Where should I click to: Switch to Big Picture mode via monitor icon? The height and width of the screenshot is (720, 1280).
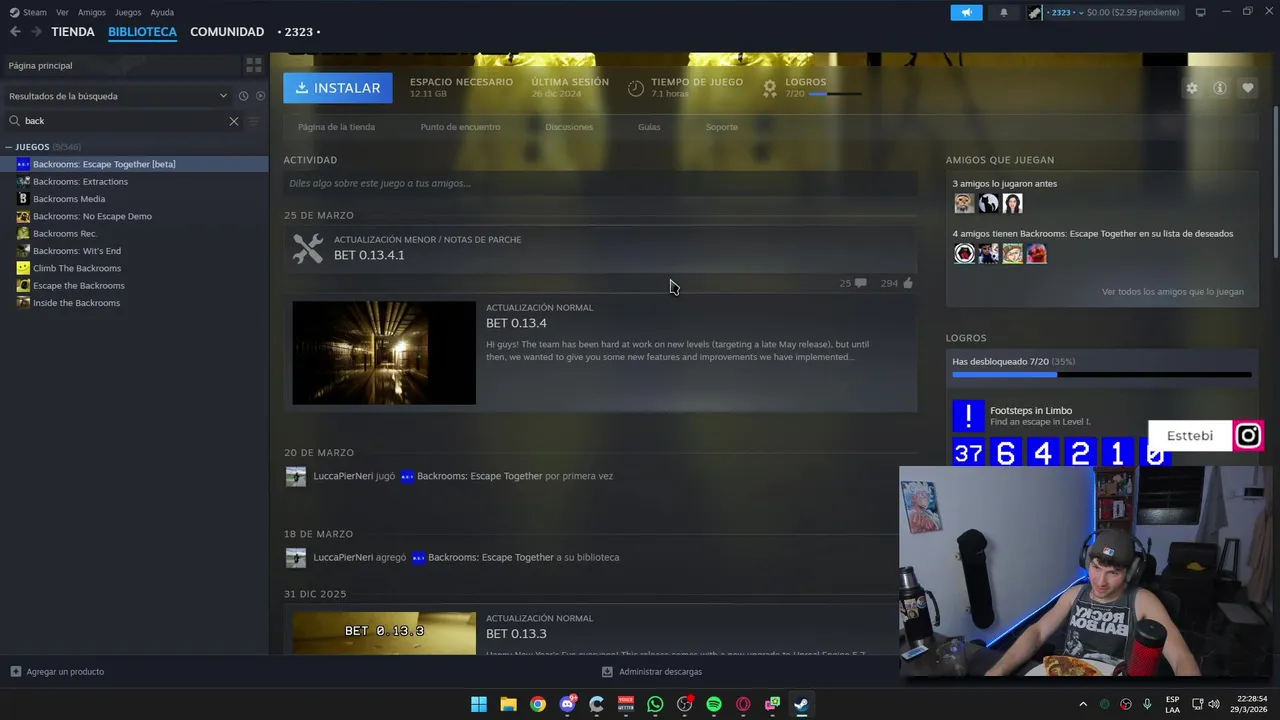(1200, 12)
